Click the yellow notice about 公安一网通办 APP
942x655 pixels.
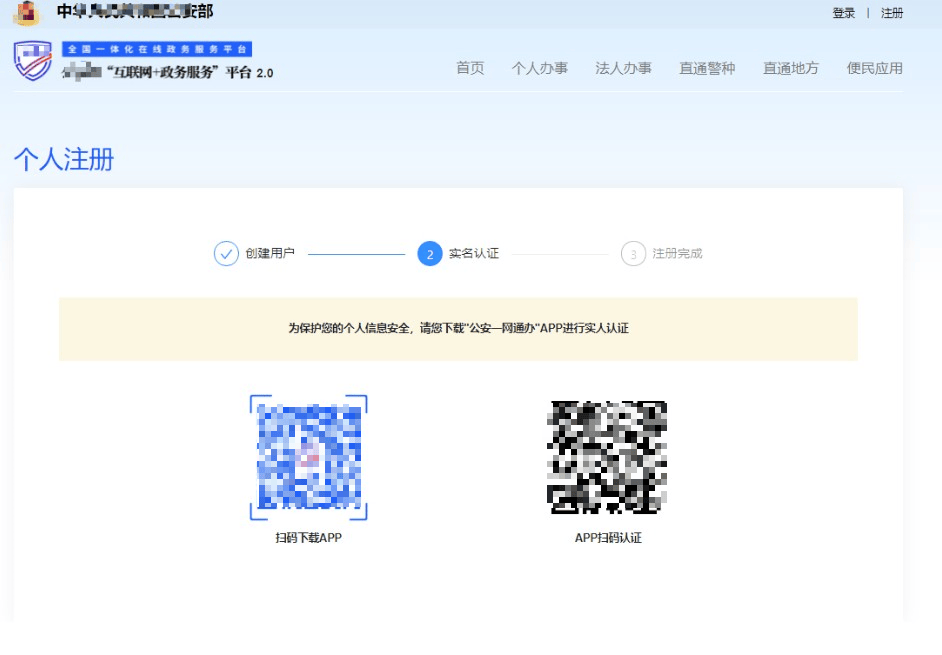tap(458, 329)
